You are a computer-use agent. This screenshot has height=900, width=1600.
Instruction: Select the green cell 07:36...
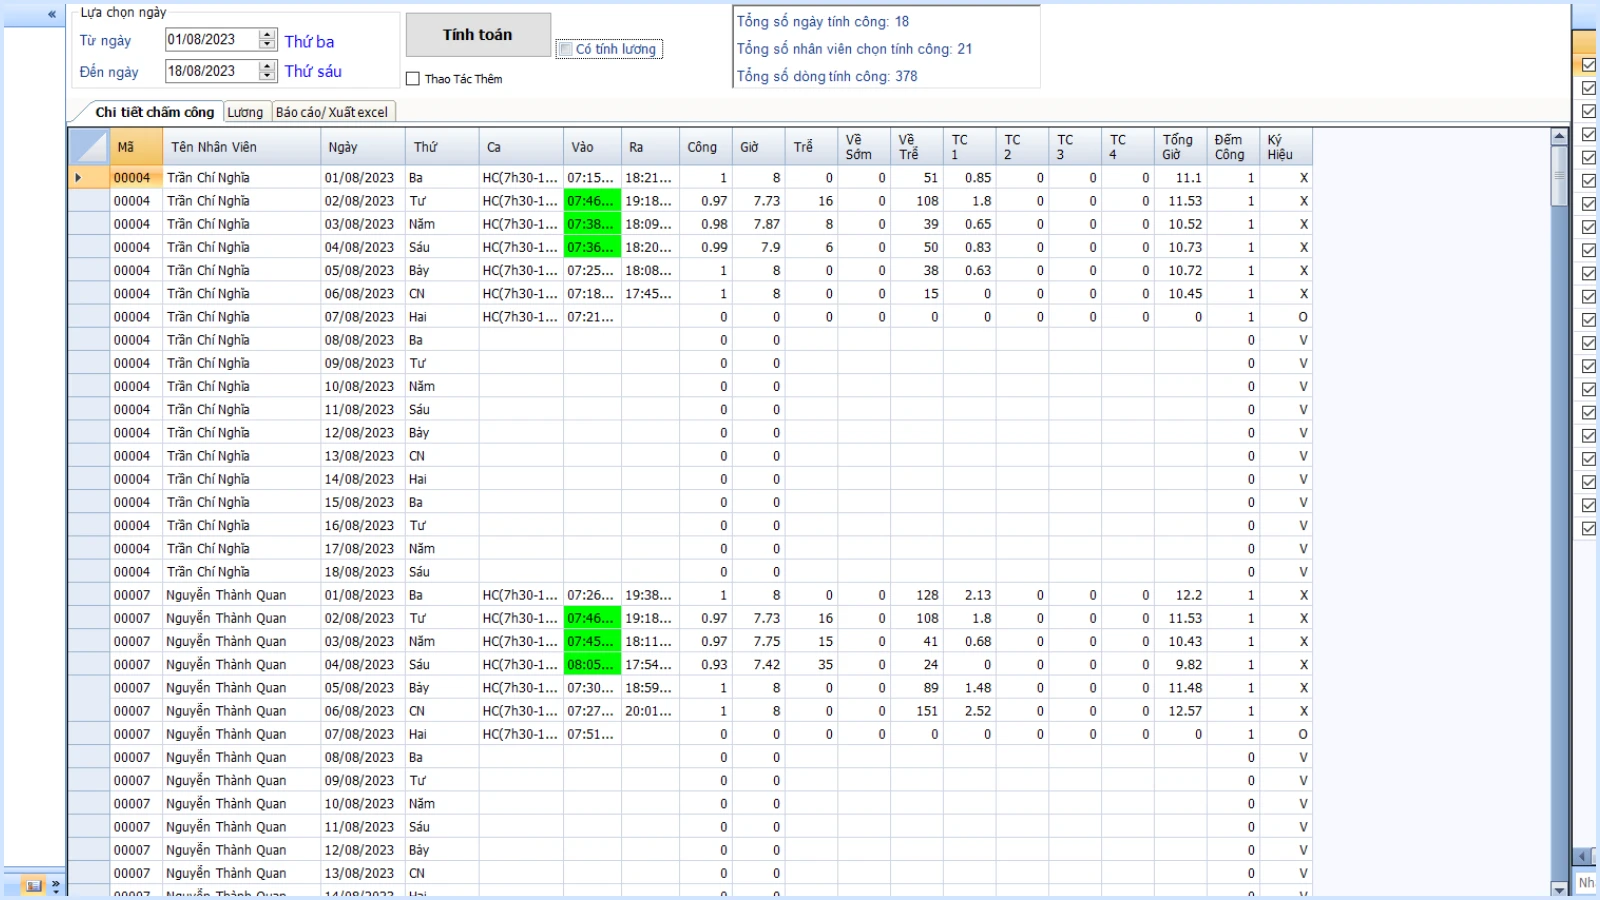pos(592,247)
